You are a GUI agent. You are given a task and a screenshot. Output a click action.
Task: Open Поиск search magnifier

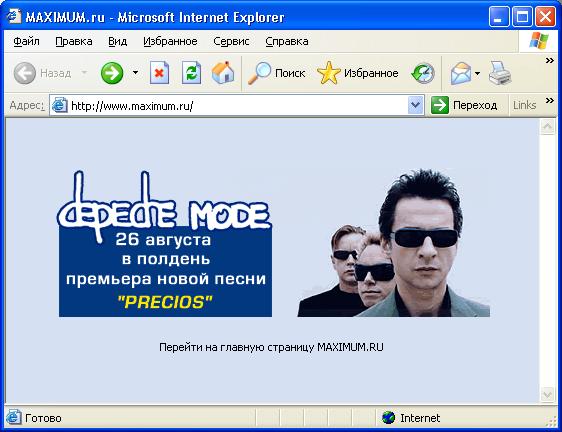click(x=277, y=73)
